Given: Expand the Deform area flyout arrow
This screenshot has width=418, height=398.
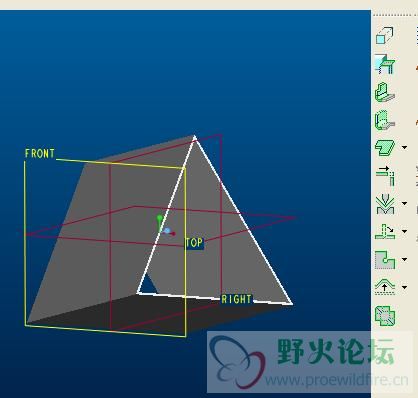Looking at the screenshot, I should click(404, 287).
